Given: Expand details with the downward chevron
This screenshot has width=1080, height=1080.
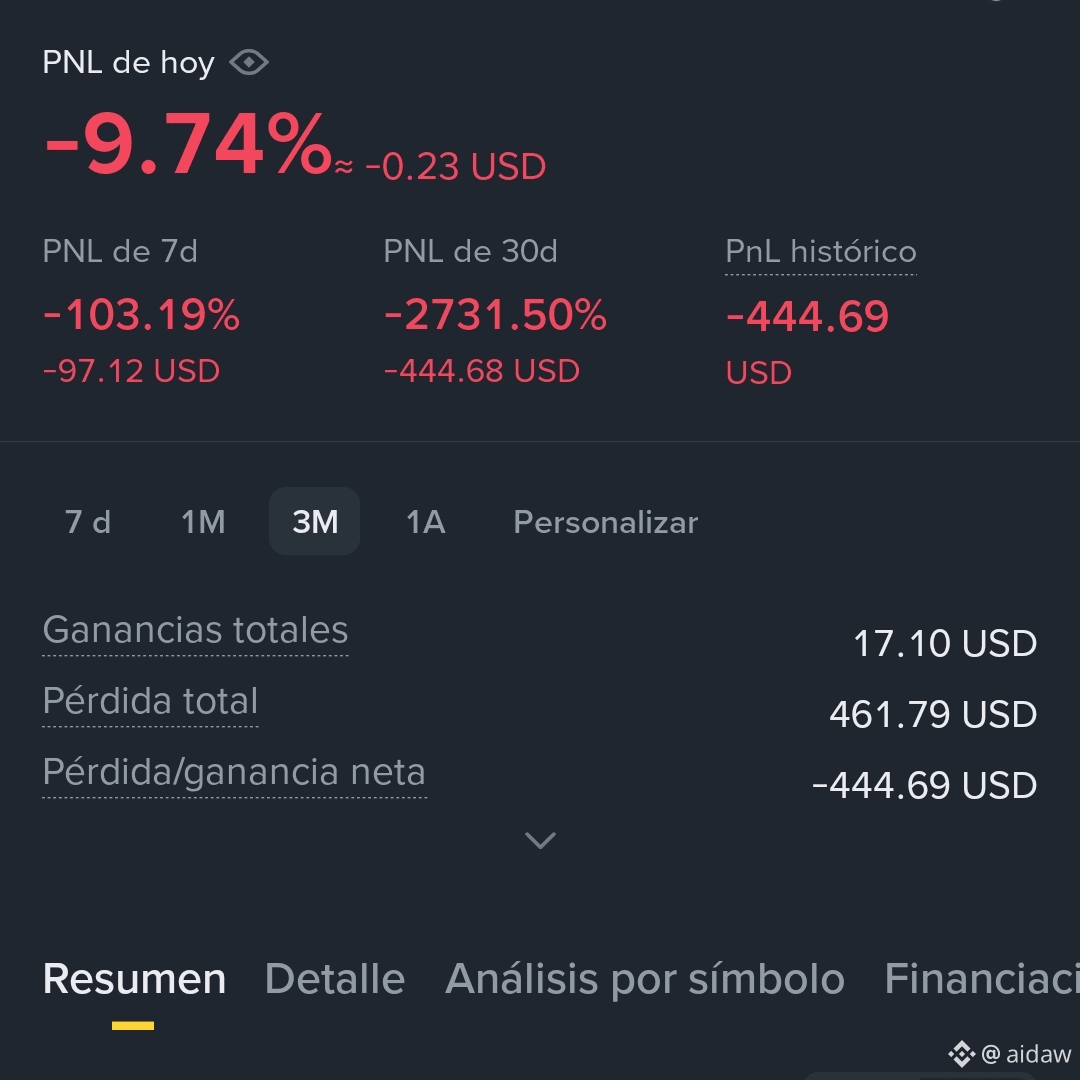Looking at the screenshot, I should 540,840.
